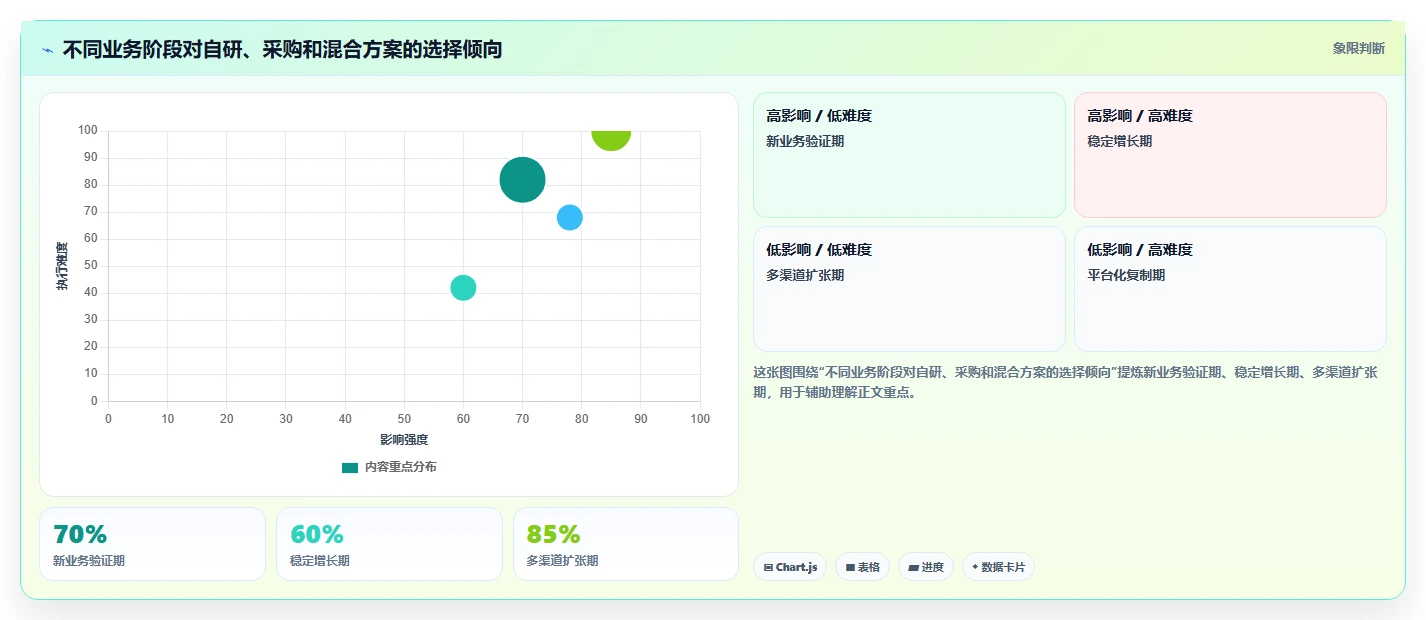Click 多渠道扩张期 in the quadrant card
Image resolution: width=1426 pixels, height=620 pixels.
point(805,275)
